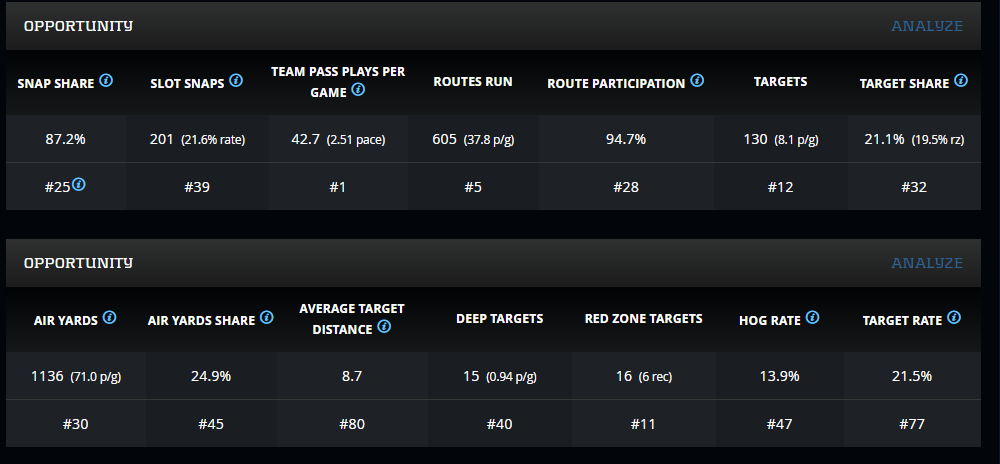
Task: Click the Target Share info icon
Action: [x=961, y=80]
